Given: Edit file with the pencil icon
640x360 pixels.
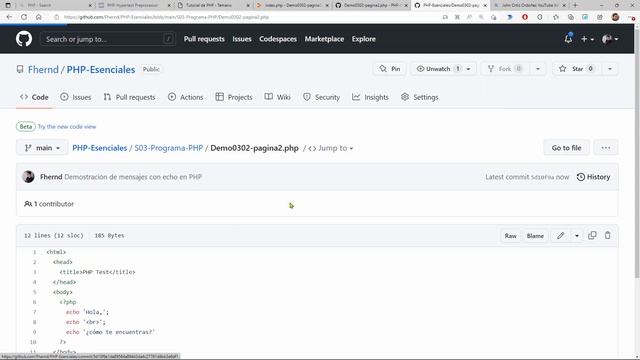Looking at the screenshot, I should [560, 236].
